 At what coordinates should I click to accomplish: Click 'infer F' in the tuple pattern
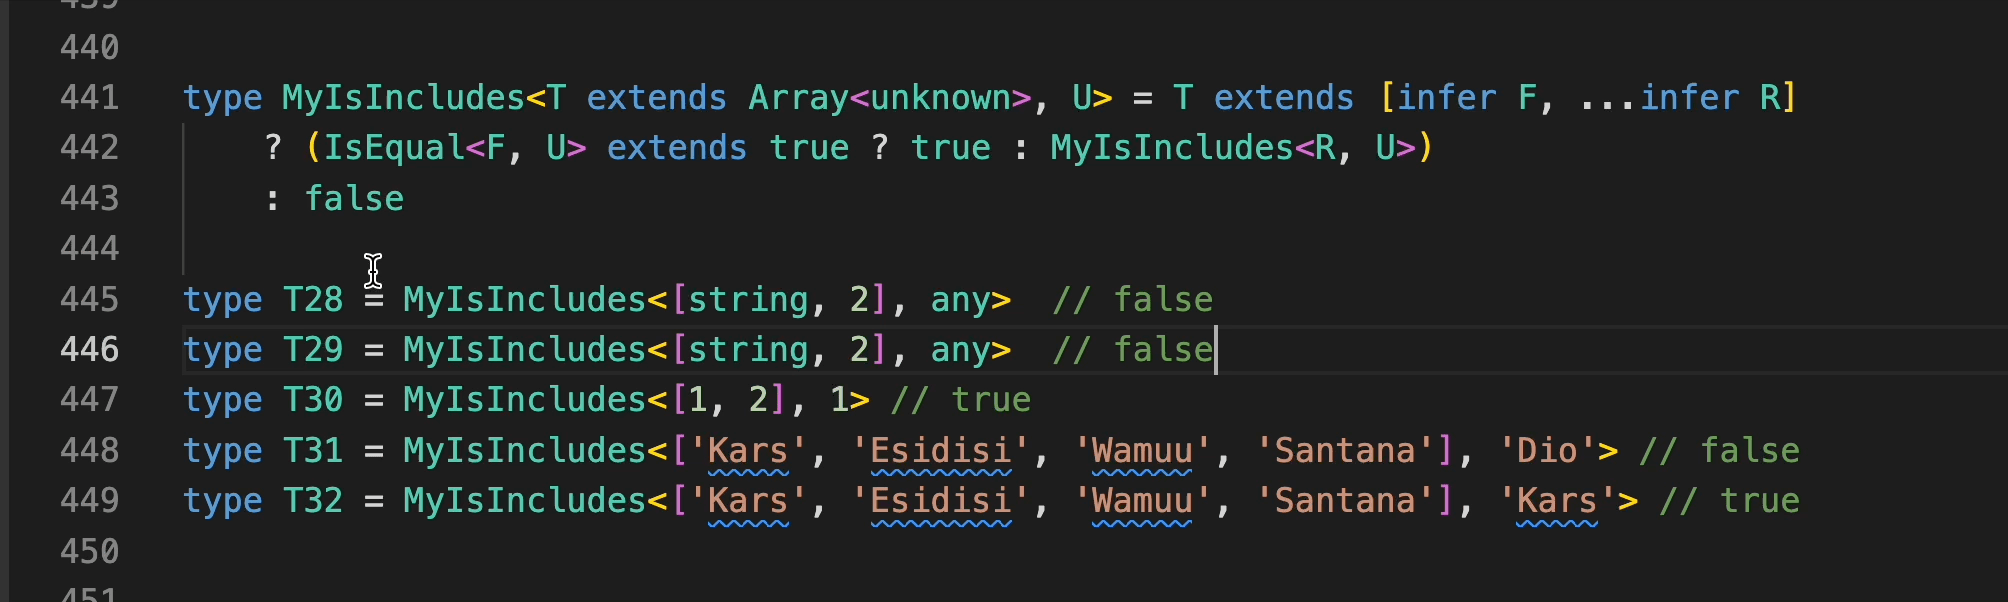point(1465,98)
